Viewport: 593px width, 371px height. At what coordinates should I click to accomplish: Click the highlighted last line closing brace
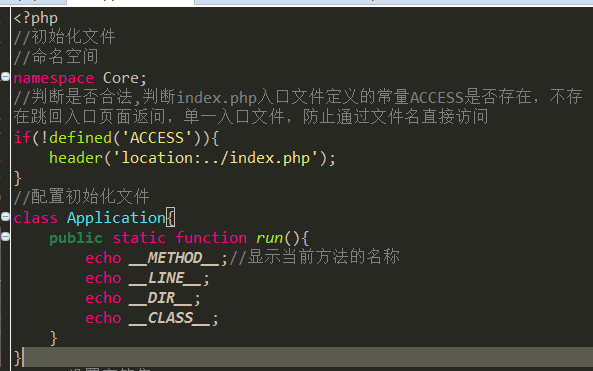(17, 357)
